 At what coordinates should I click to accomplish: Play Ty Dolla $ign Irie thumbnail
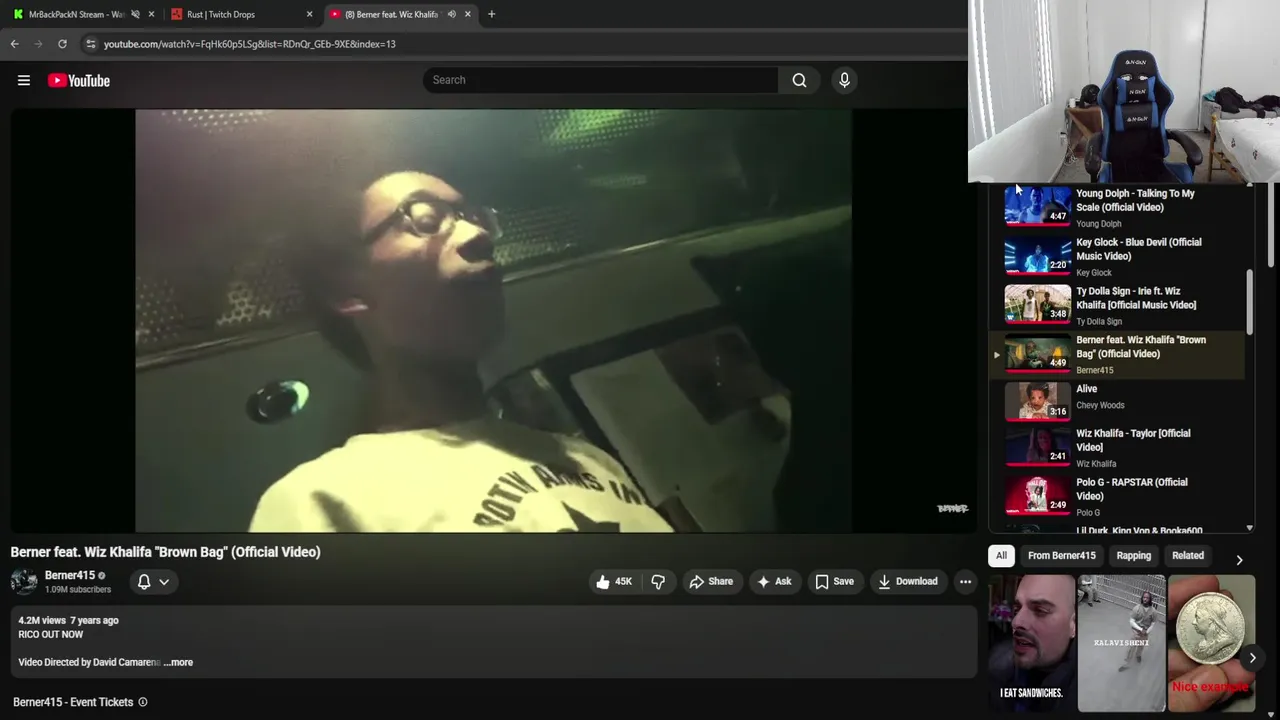1037,304
